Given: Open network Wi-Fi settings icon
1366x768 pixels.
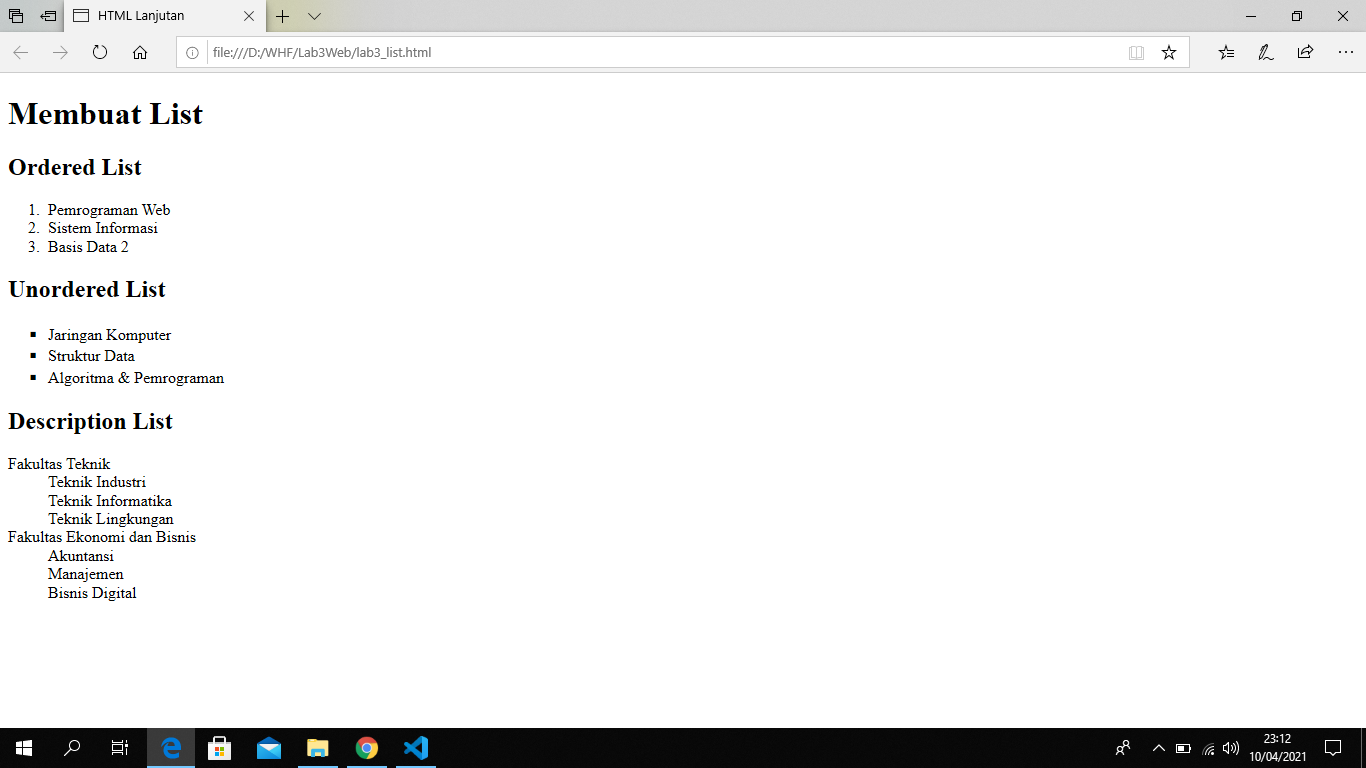Looking at the screenshot, I should click(x=1208, y=748).
